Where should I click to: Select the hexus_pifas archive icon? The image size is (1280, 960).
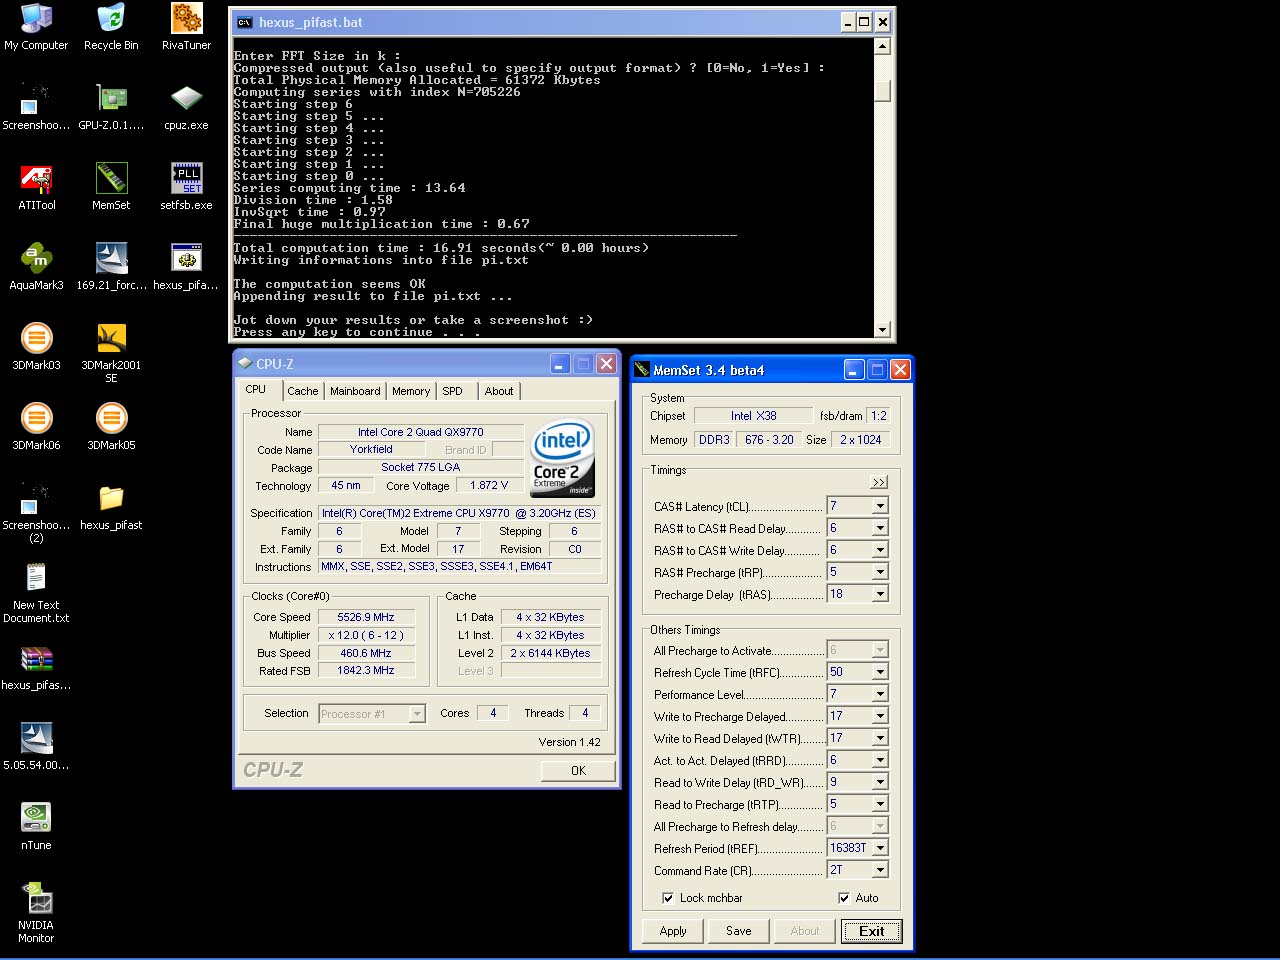(x=36, y=667)
